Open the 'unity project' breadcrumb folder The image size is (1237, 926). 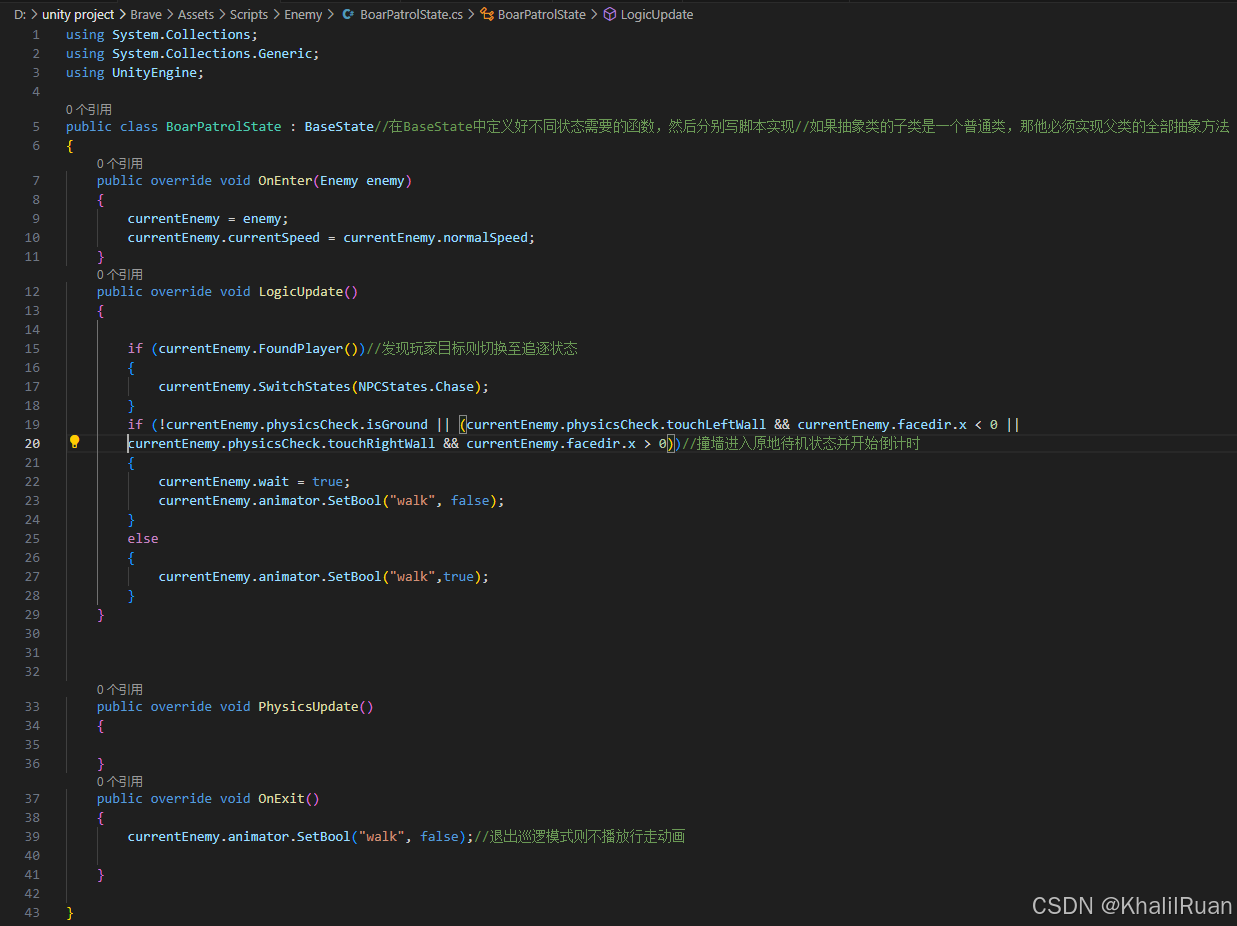[x=78, y=14]
